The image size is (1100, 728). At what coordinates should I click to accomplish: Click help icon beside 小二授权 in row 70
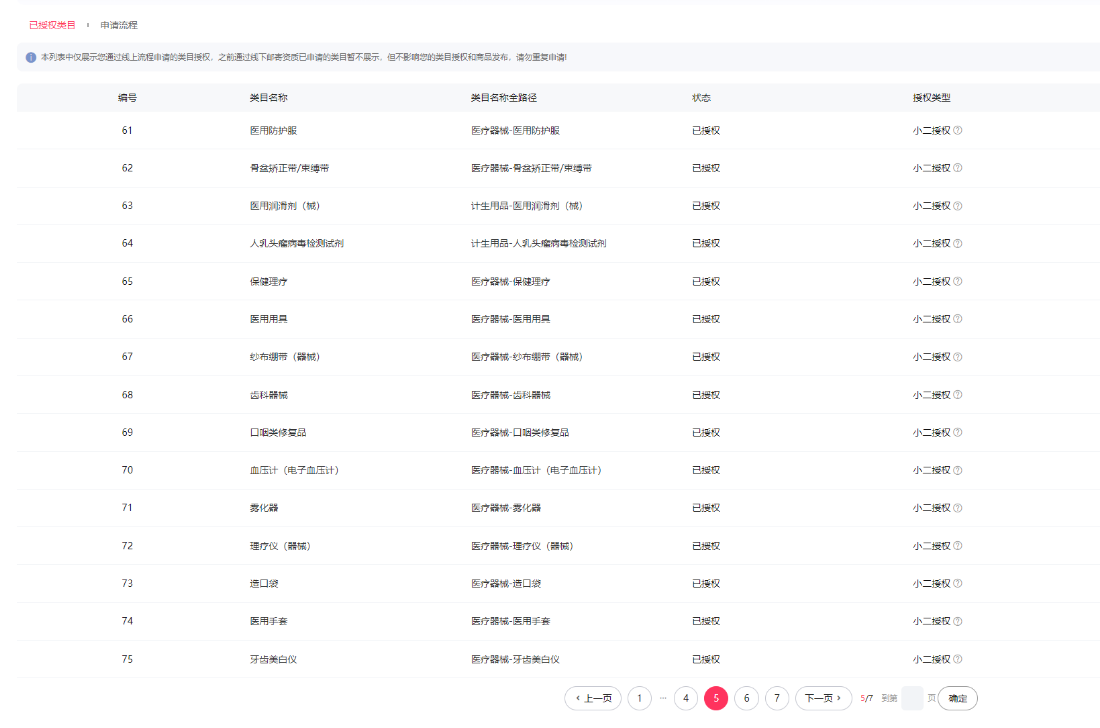coord(958,470)
